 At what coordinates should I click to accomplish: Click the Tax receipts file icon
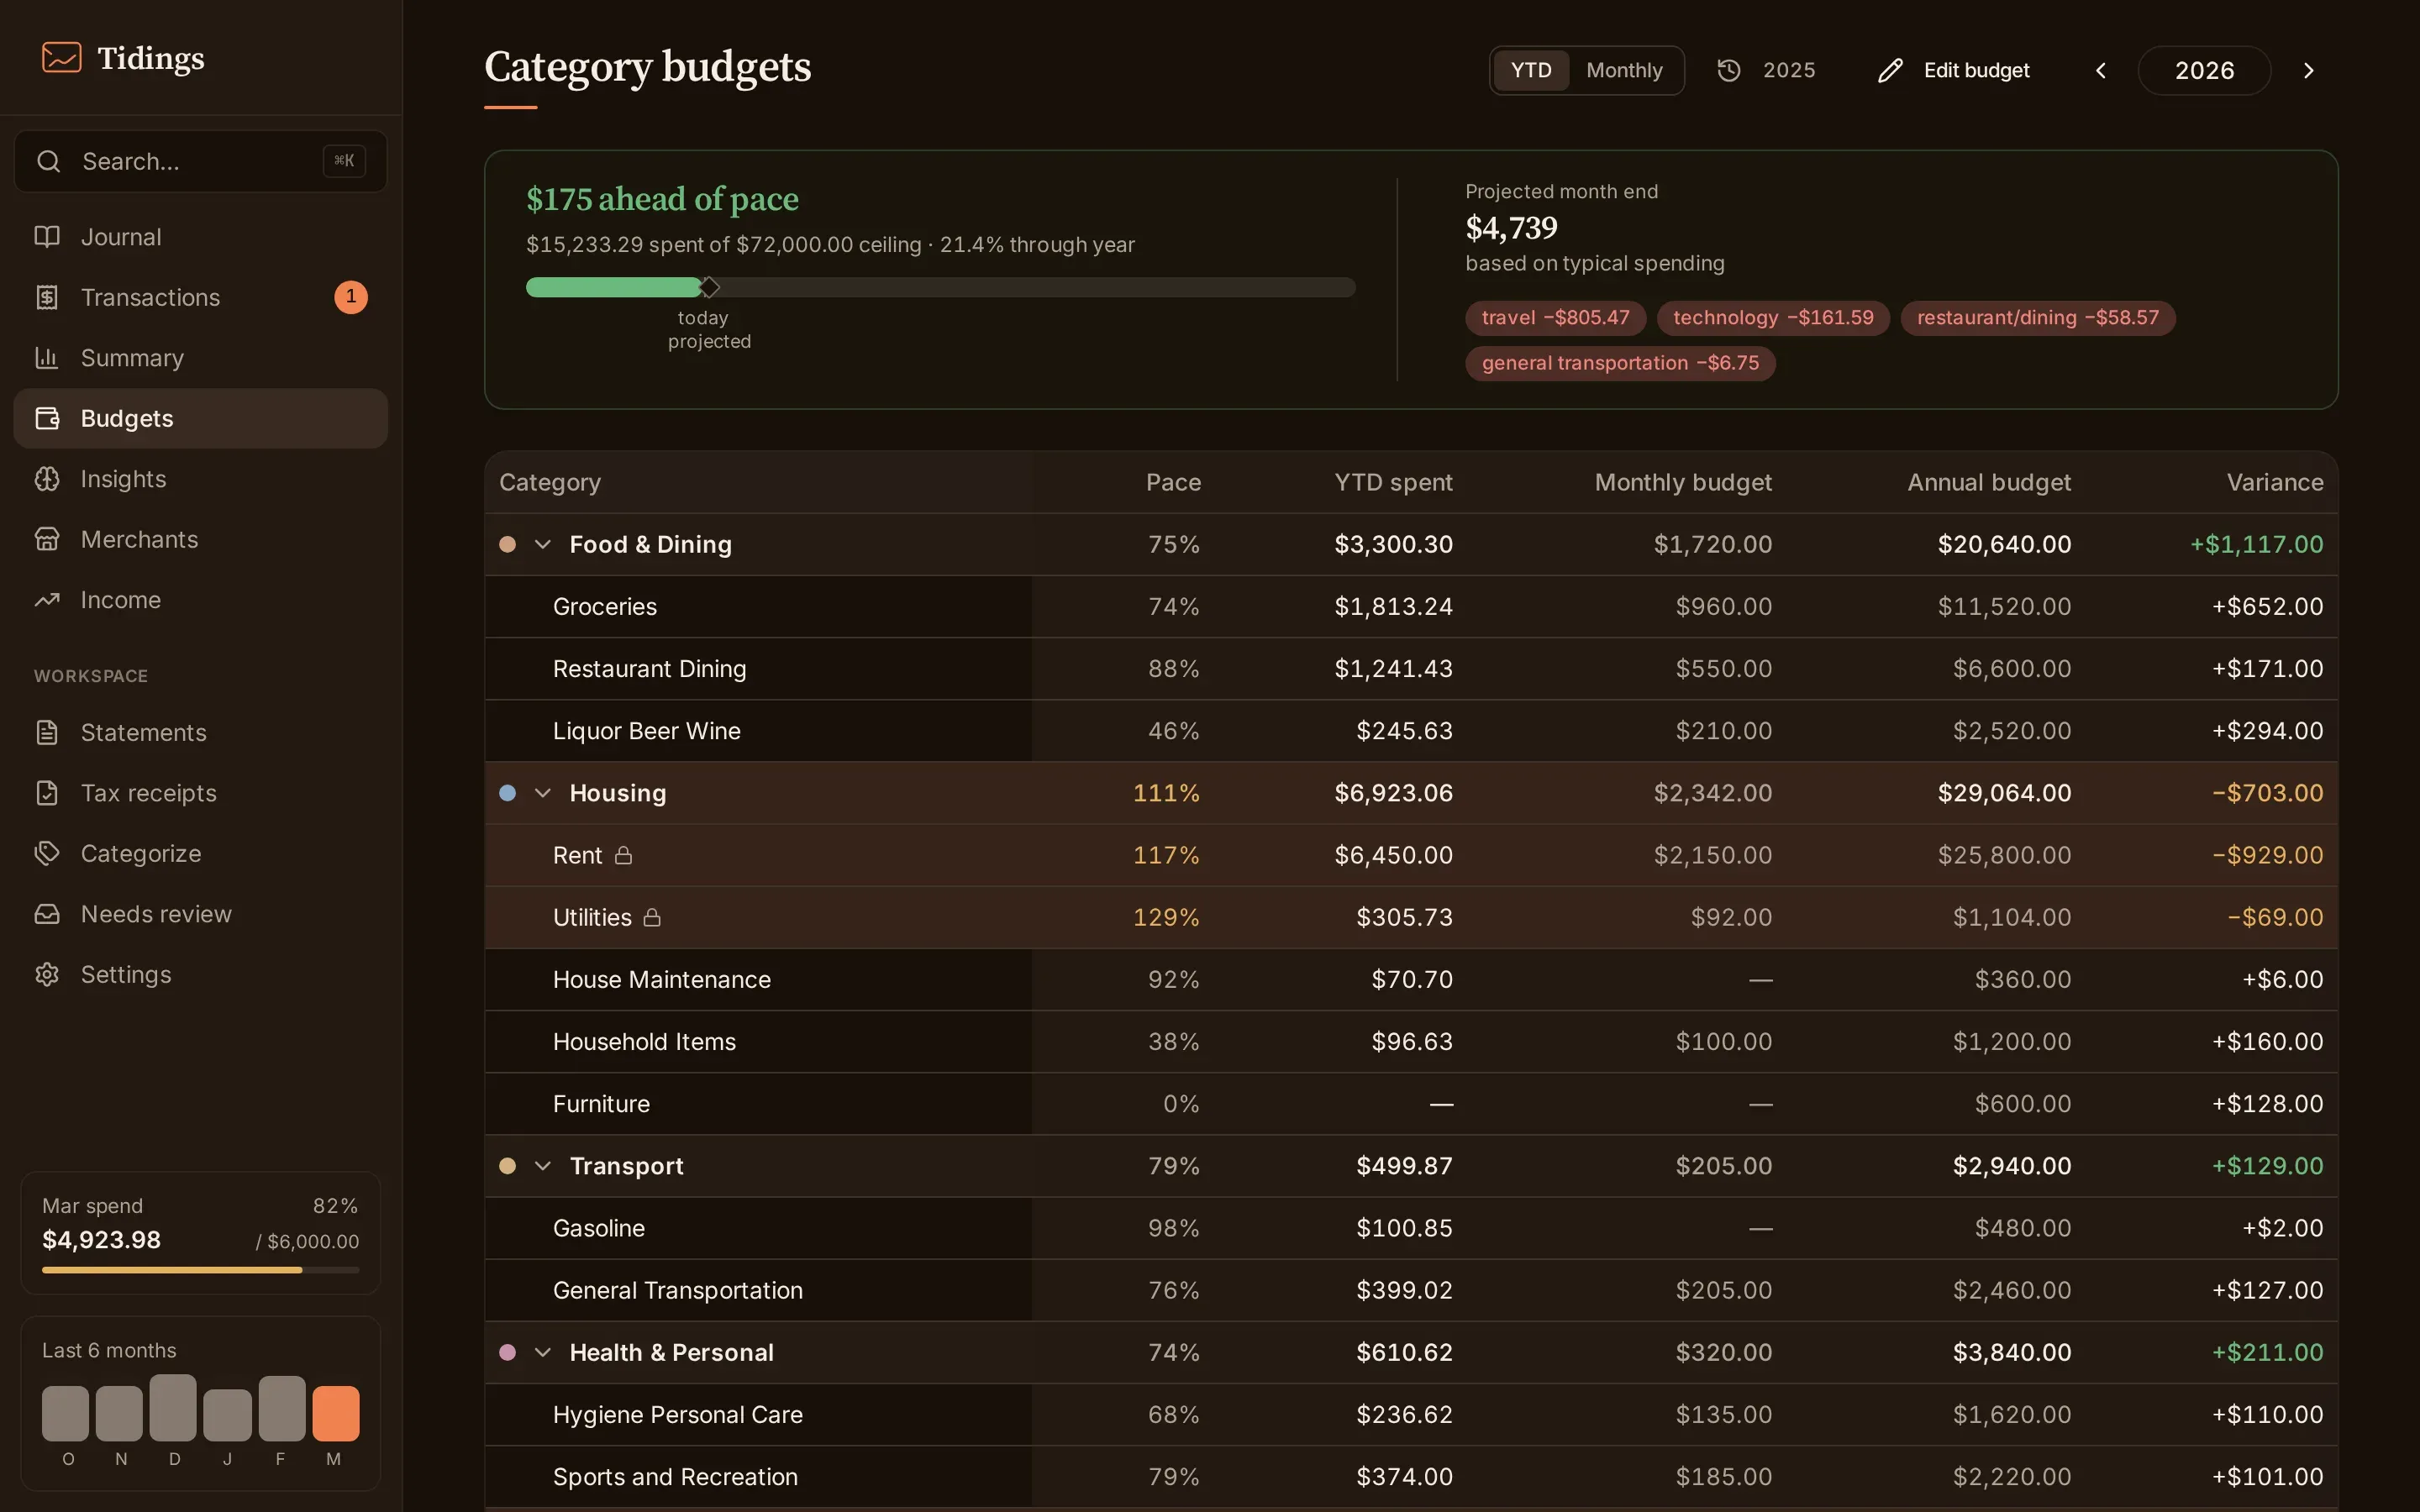click(47, 793)
